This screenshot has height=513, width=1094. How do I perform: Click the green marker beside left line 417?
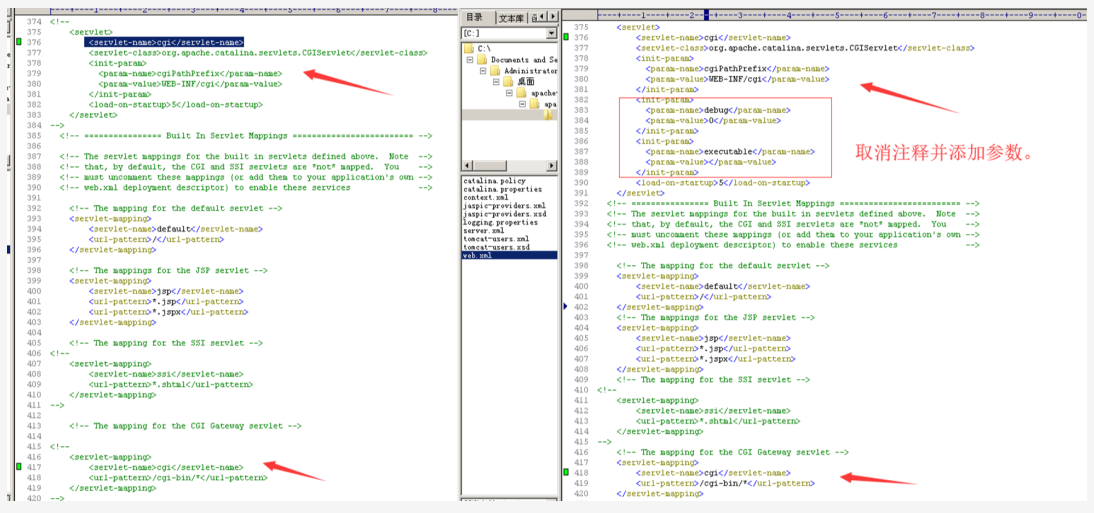(19, 468)
